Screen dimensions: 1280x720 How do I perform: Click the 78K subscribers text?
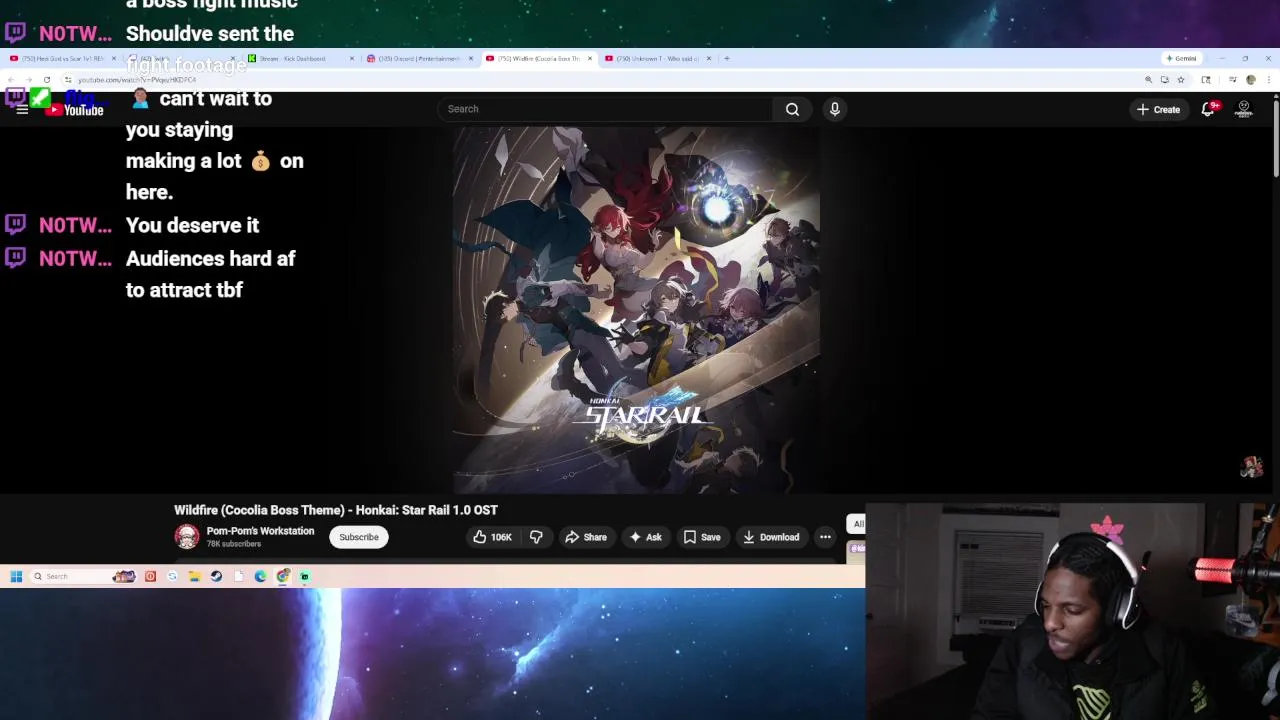point(233,544)
